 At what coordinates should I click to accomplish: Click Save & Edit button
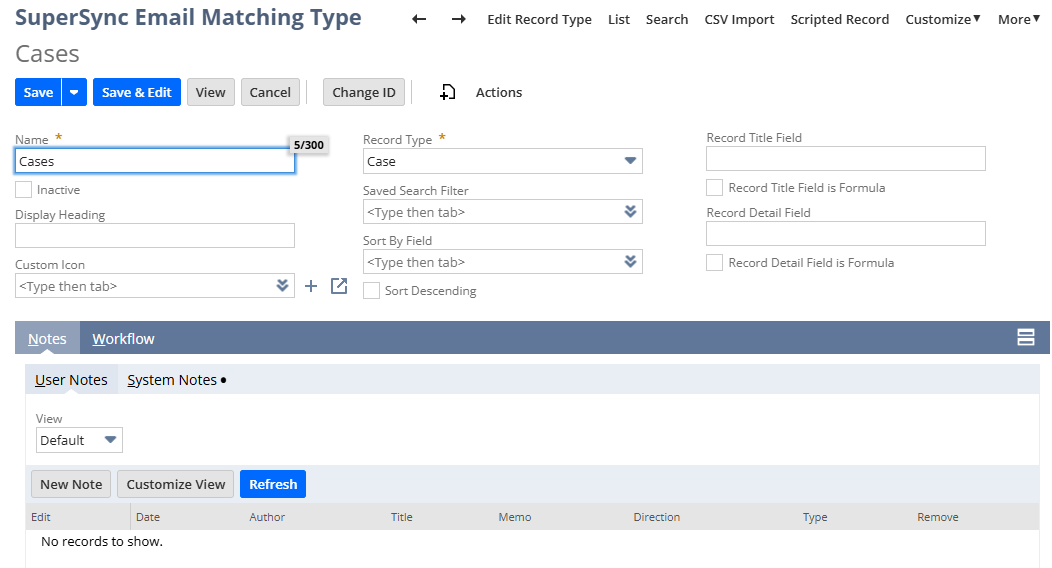[x=137, y=93]
